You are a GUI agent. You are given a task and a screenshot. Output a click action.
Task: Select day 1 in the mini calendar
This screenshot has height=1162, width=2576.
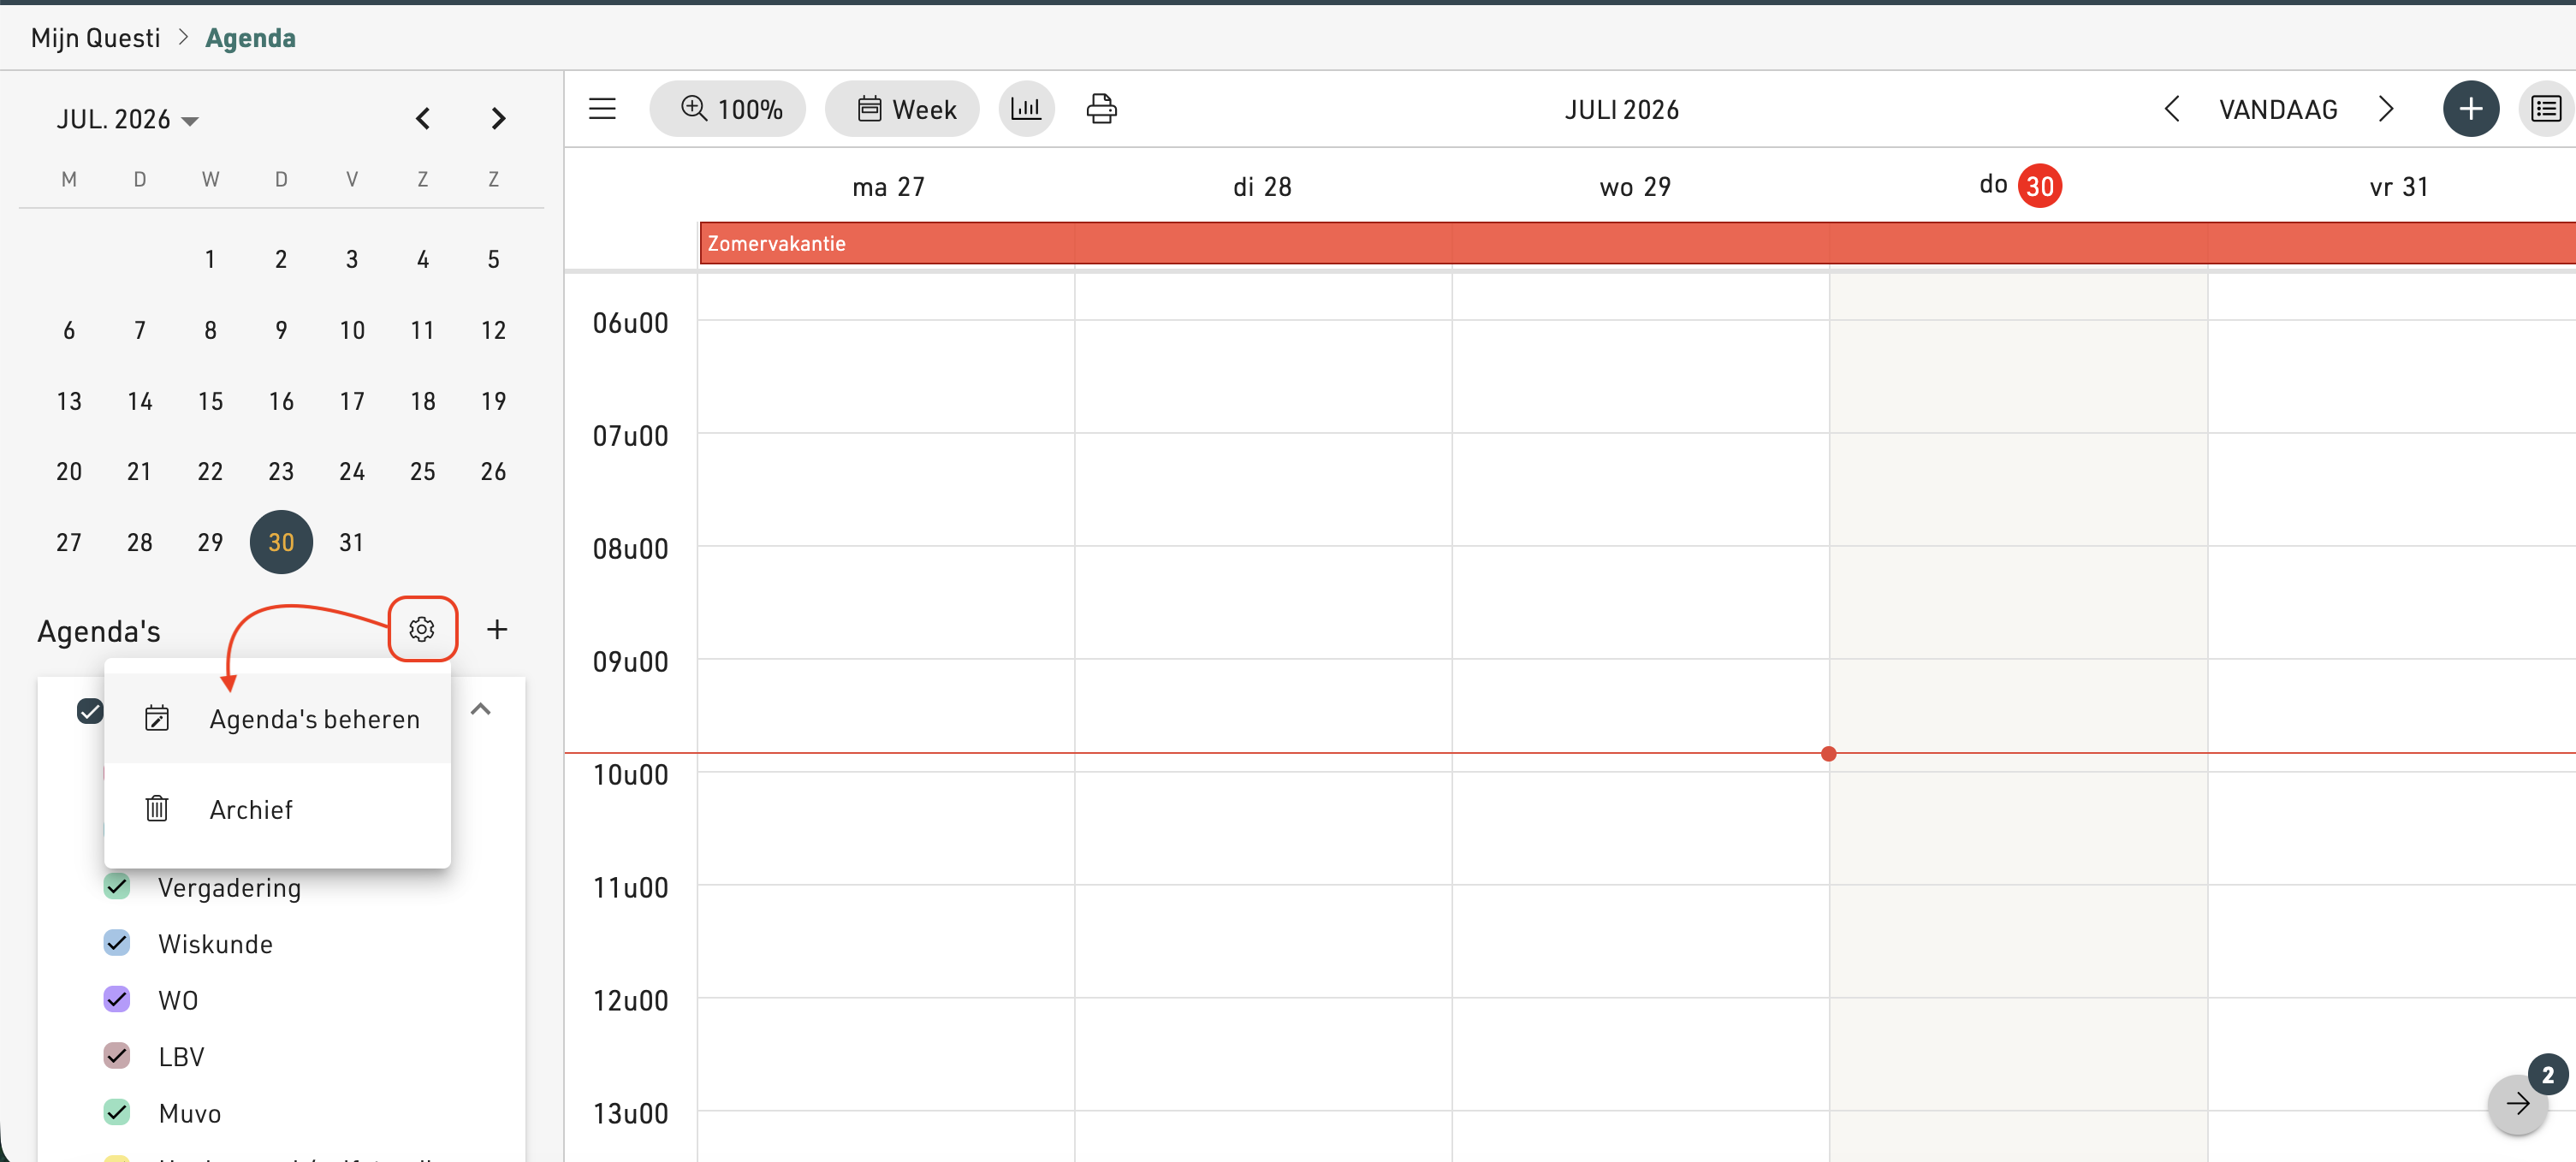click(210, 260)
